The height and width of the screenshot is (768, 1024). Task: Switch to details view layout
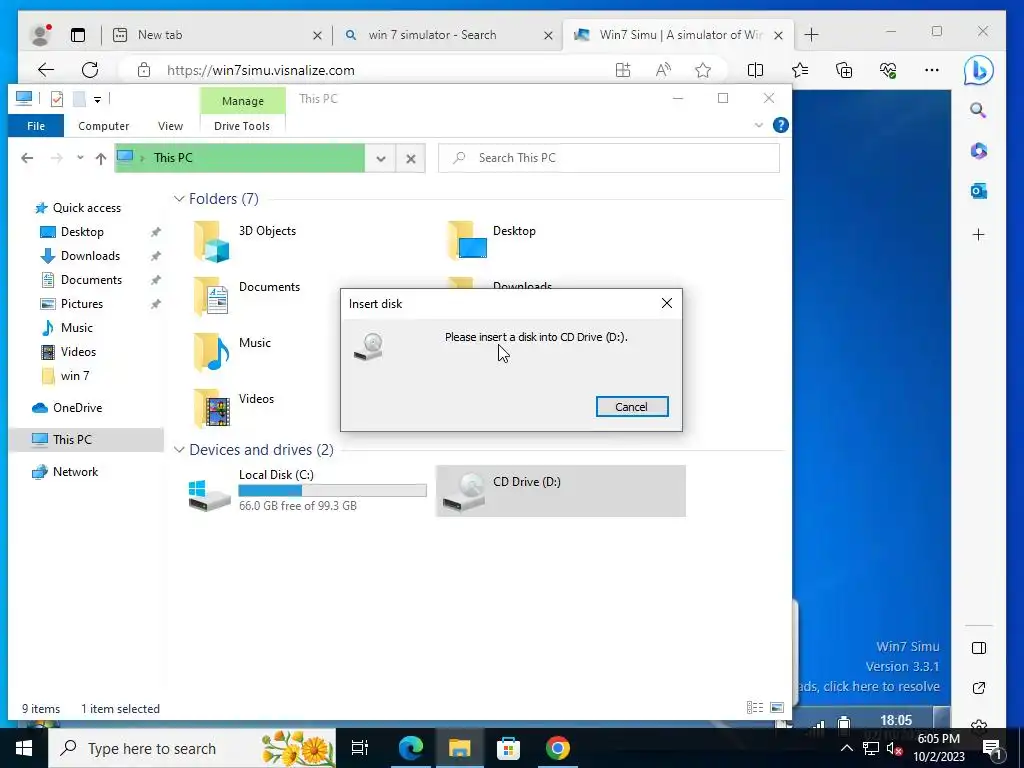[755, 707]
